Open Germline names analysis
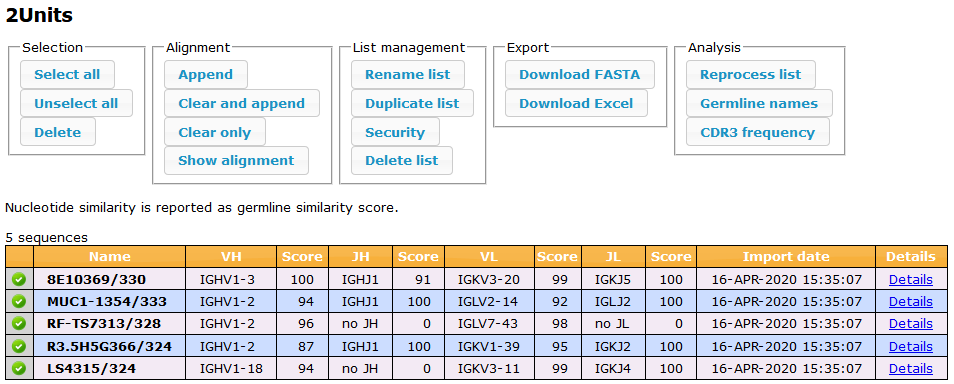Image resolution: width=954 pixels, height=384 pixels. click(x=759, y=103)
